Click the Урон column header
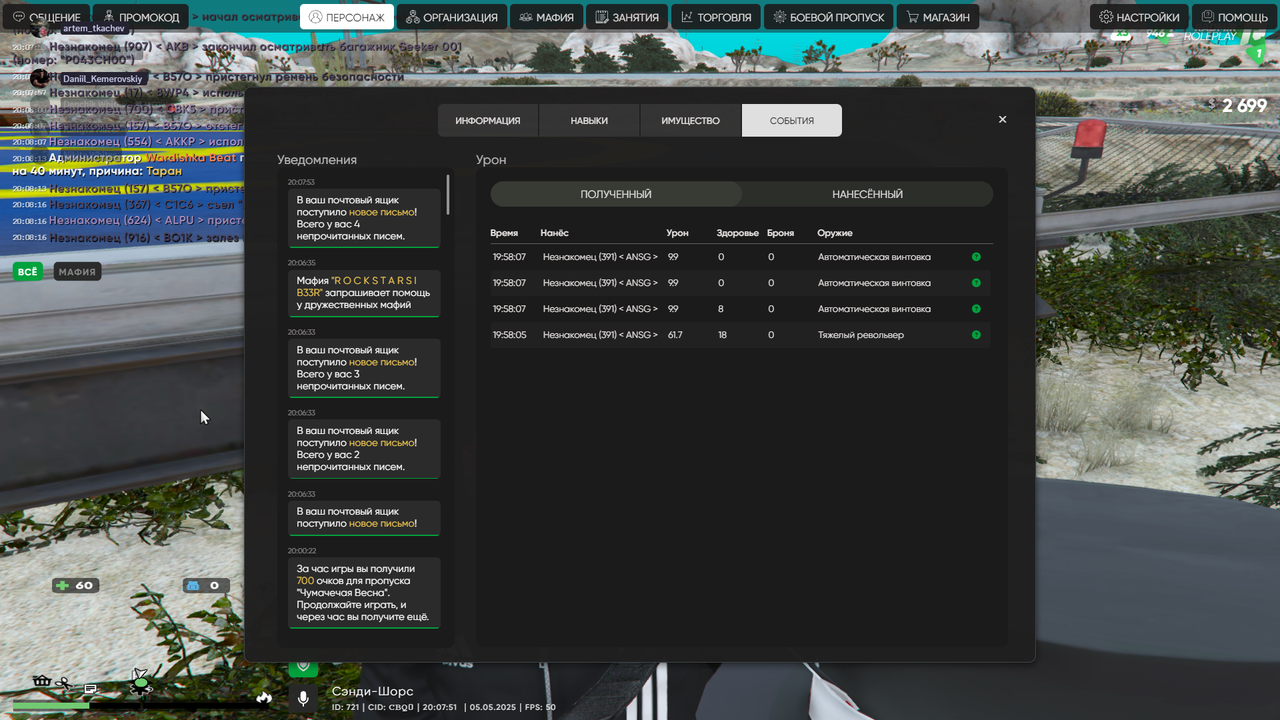Image resolution: width=1280 pixels, height=720 pixels. pos(677,233)
